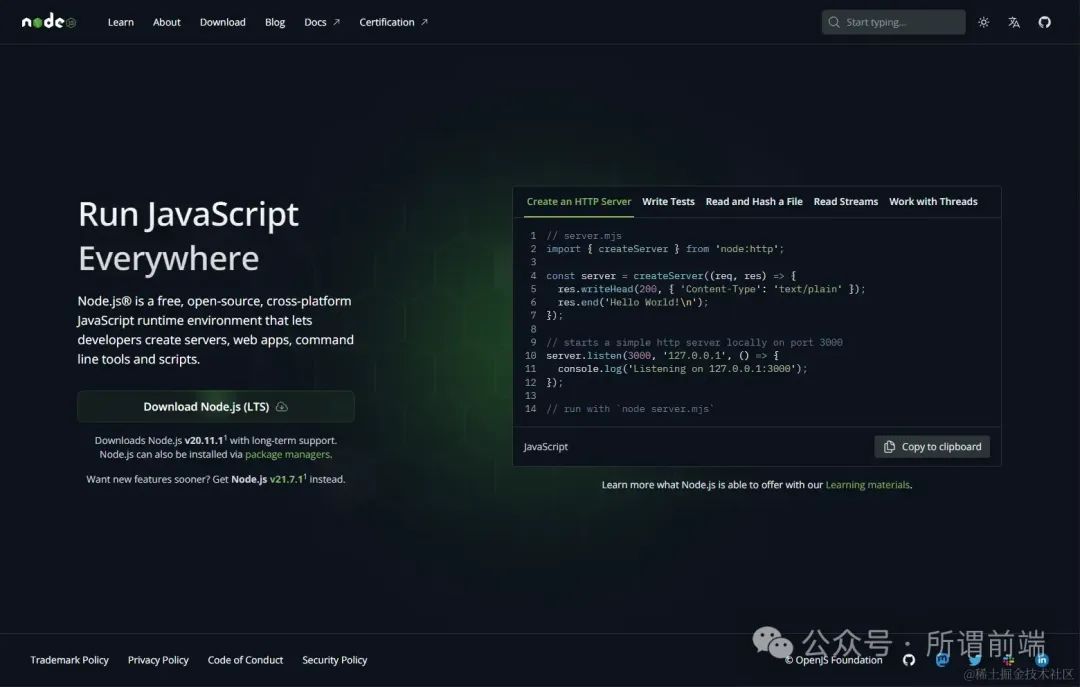Click code line with res.writeHead(200

tap(712, 289)
